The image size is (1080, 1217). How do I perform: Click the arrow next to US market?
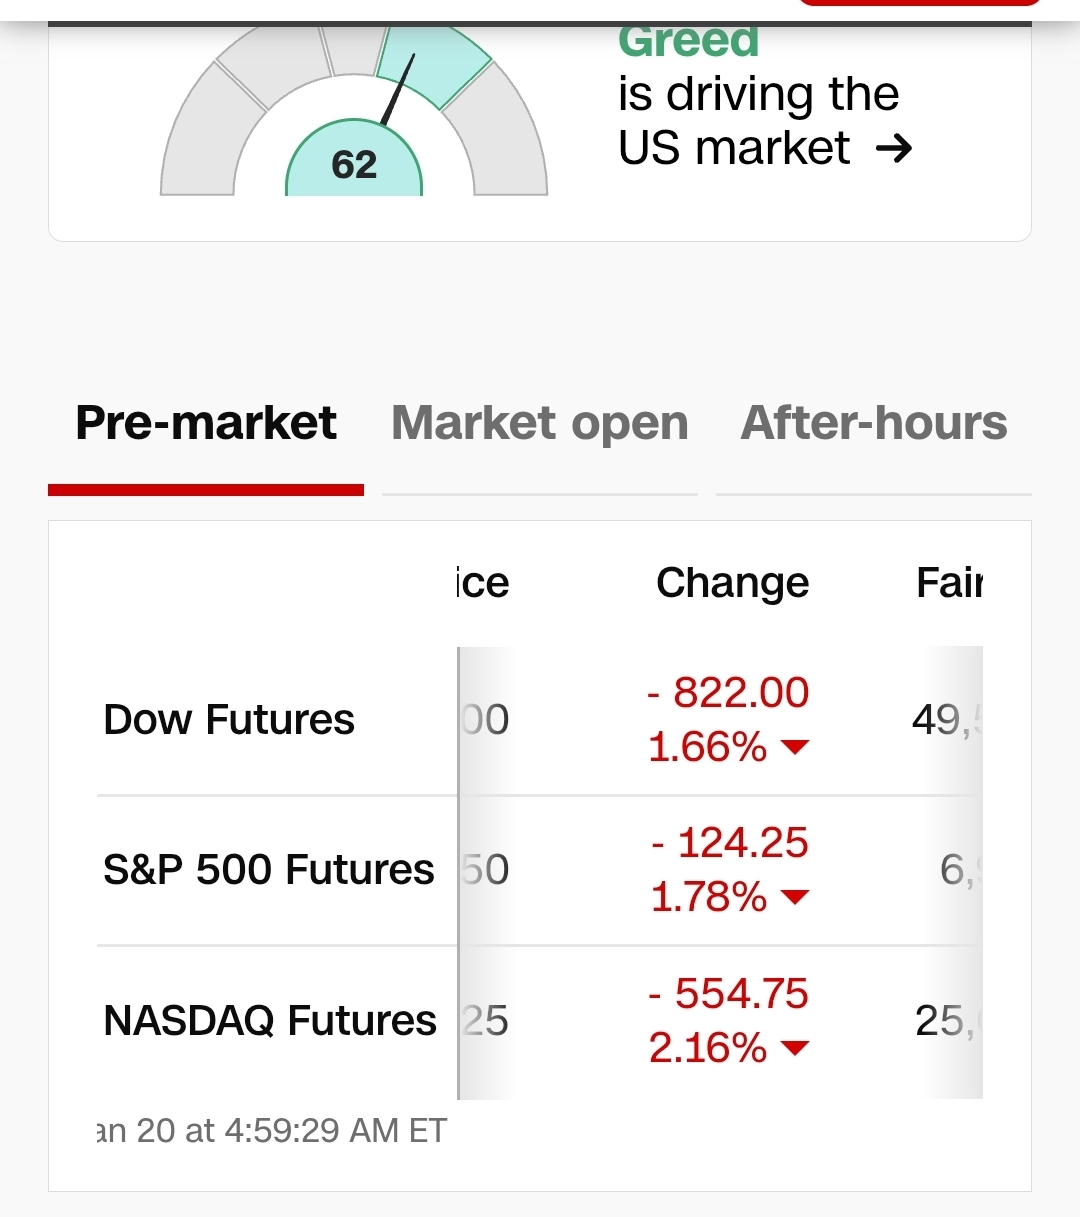[x=893, y=149]
